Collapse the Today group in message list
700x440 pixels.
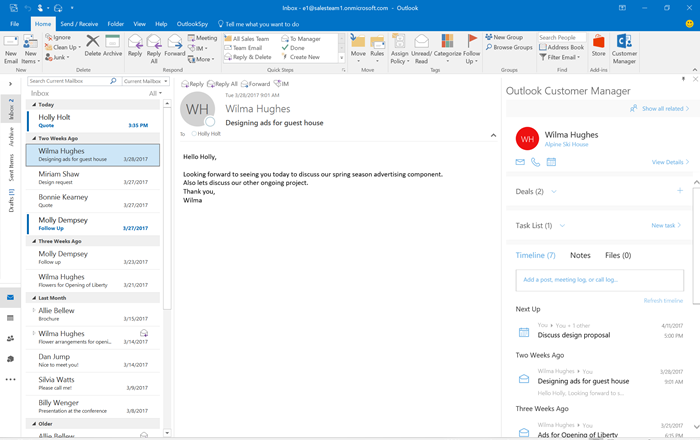(34, 104)
